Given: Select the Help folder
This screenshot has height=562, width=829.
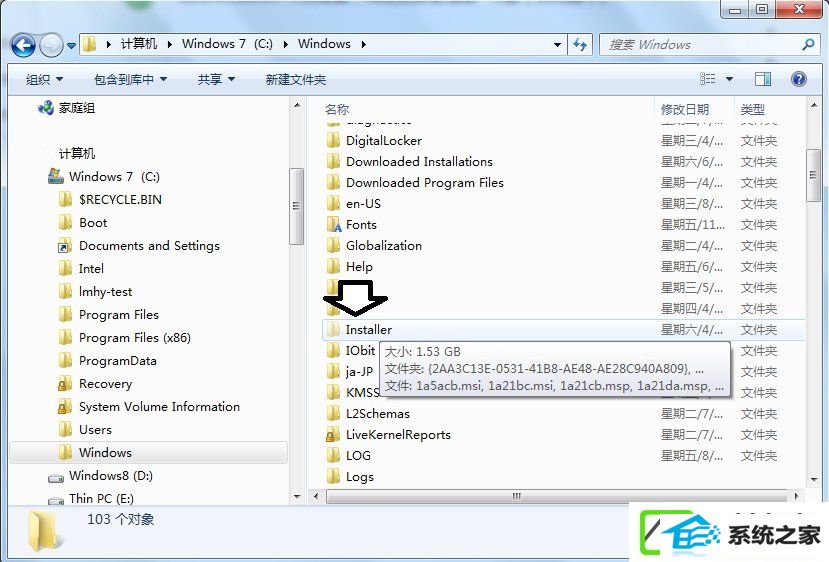Looking at the screenshot, I should [360, 267].
